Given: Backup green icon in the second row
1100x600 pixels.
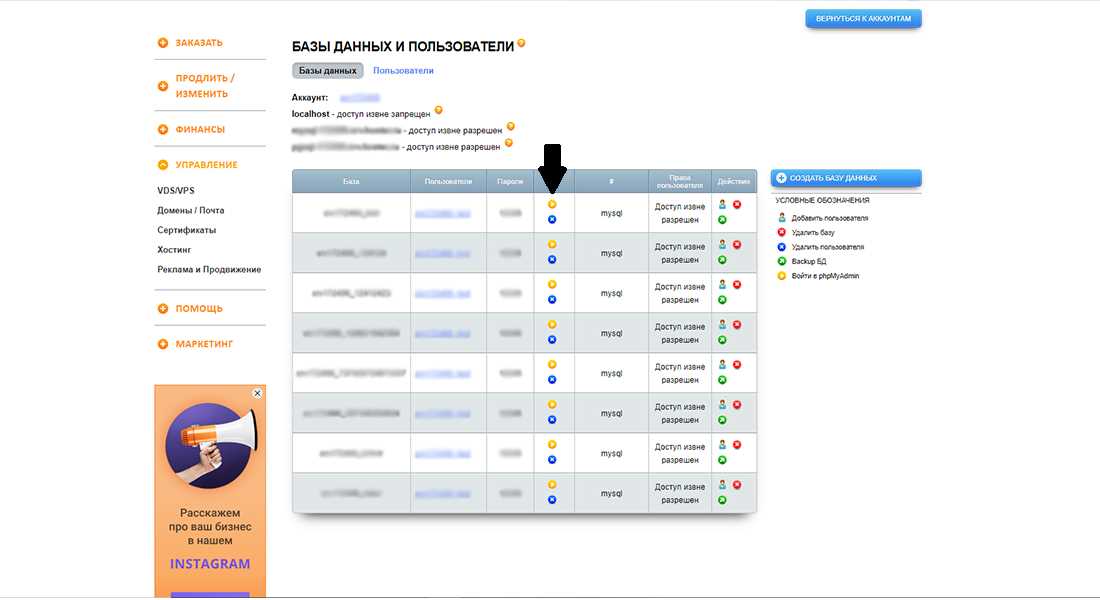Looking at the screenshot, I should 722,260.
